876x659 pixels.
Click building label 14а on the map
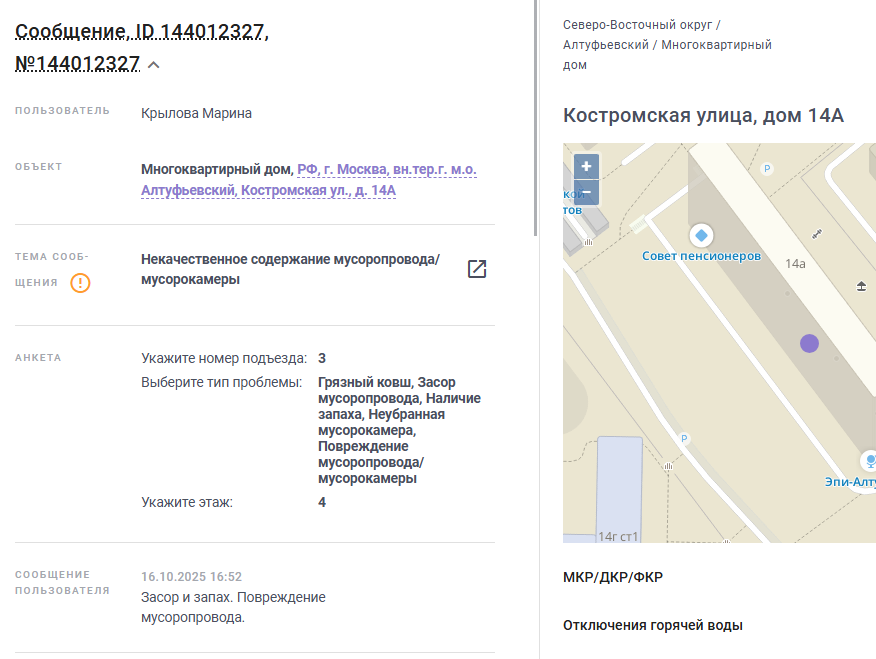point(795,264)
